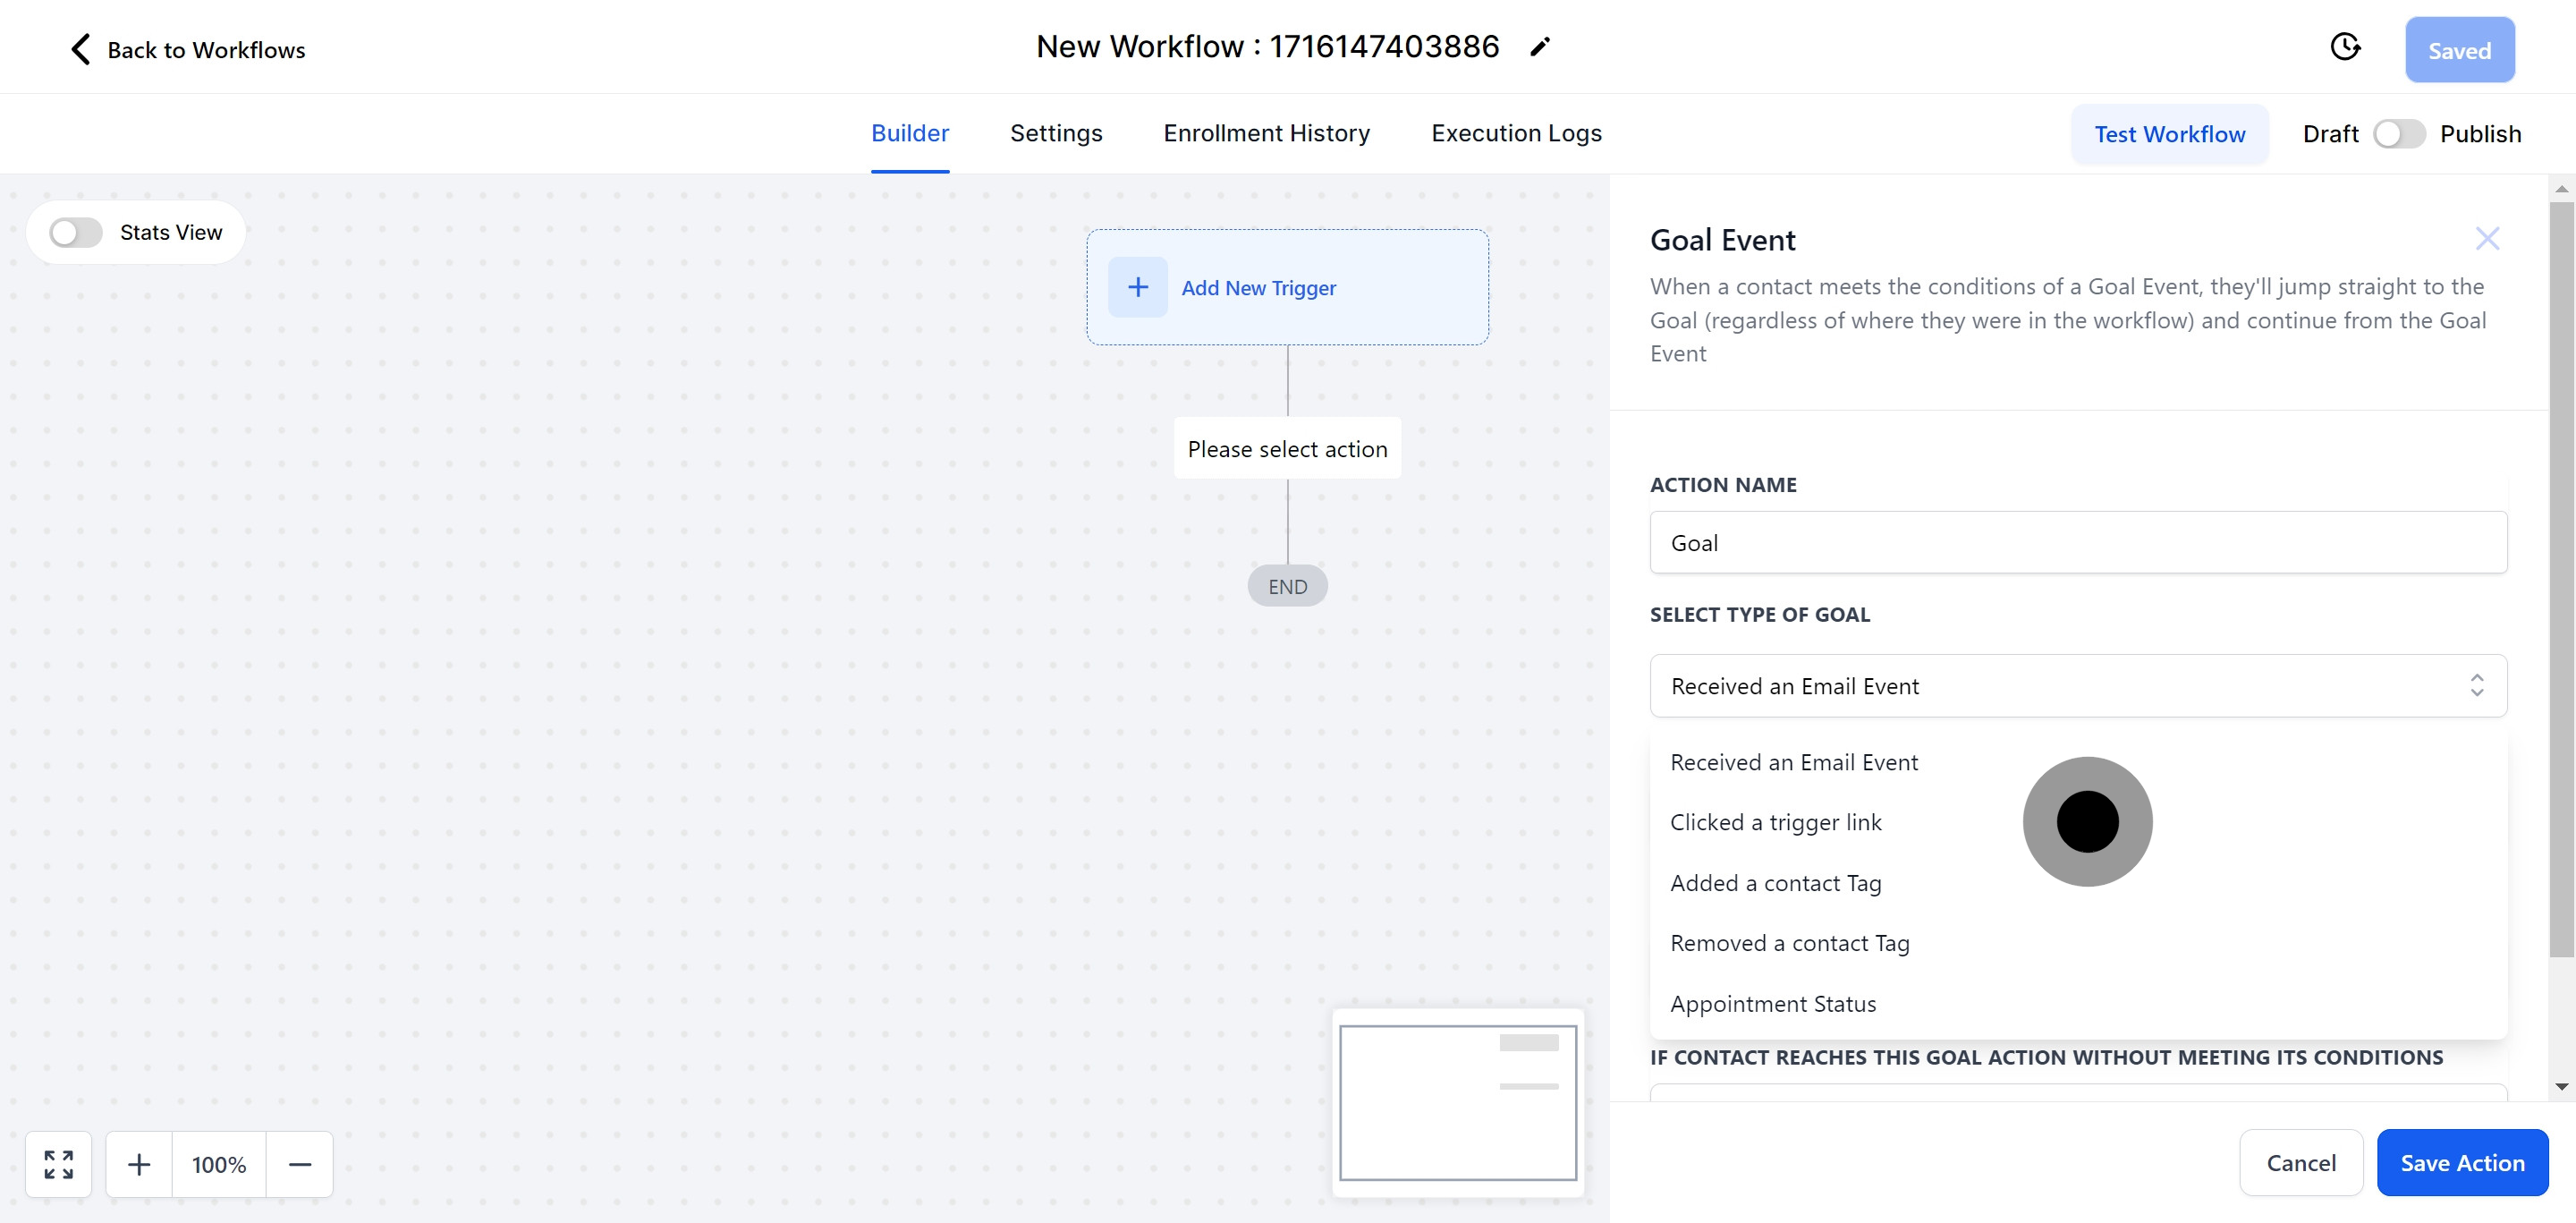This screenshot has height=1223, width=2576.
Task: Toggle workflow from Draft to Publish
Action: point(2398,134)
